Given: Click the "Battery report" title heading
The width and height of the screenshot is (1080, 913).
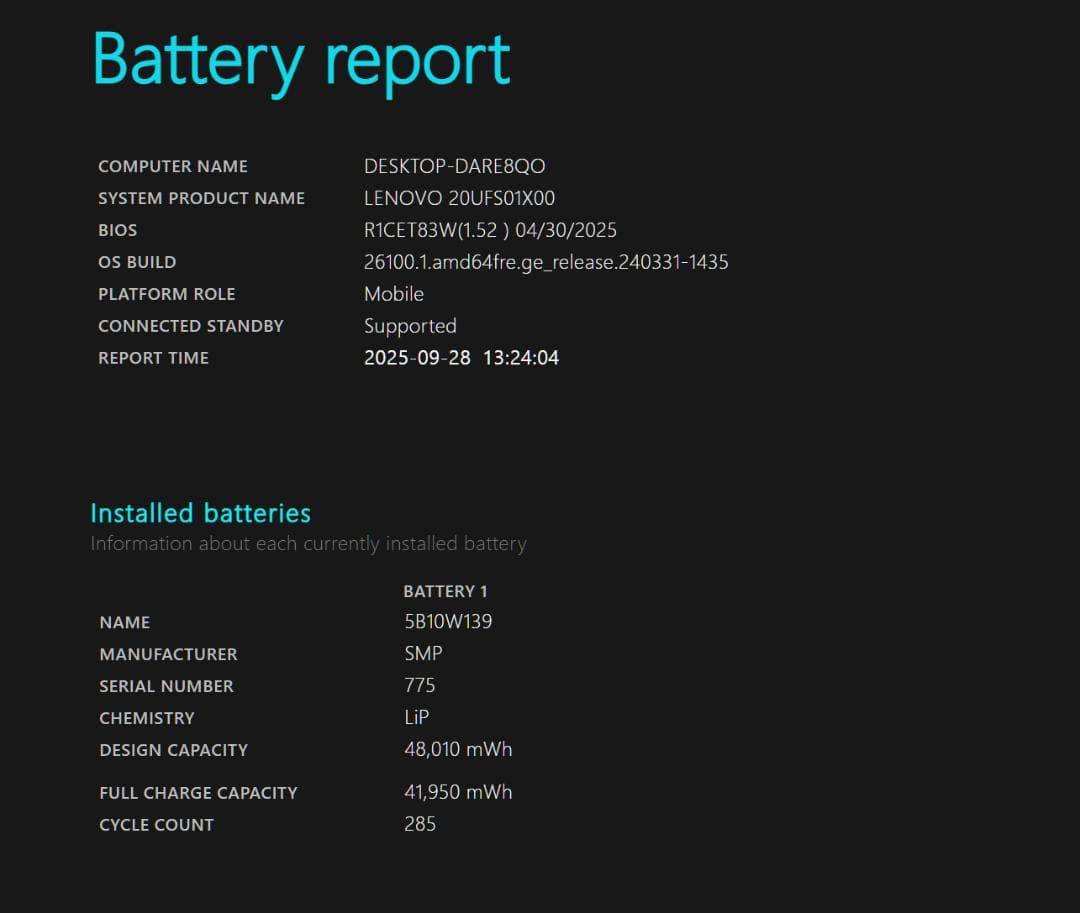Looking at the screenshot, I should point(301,60).
